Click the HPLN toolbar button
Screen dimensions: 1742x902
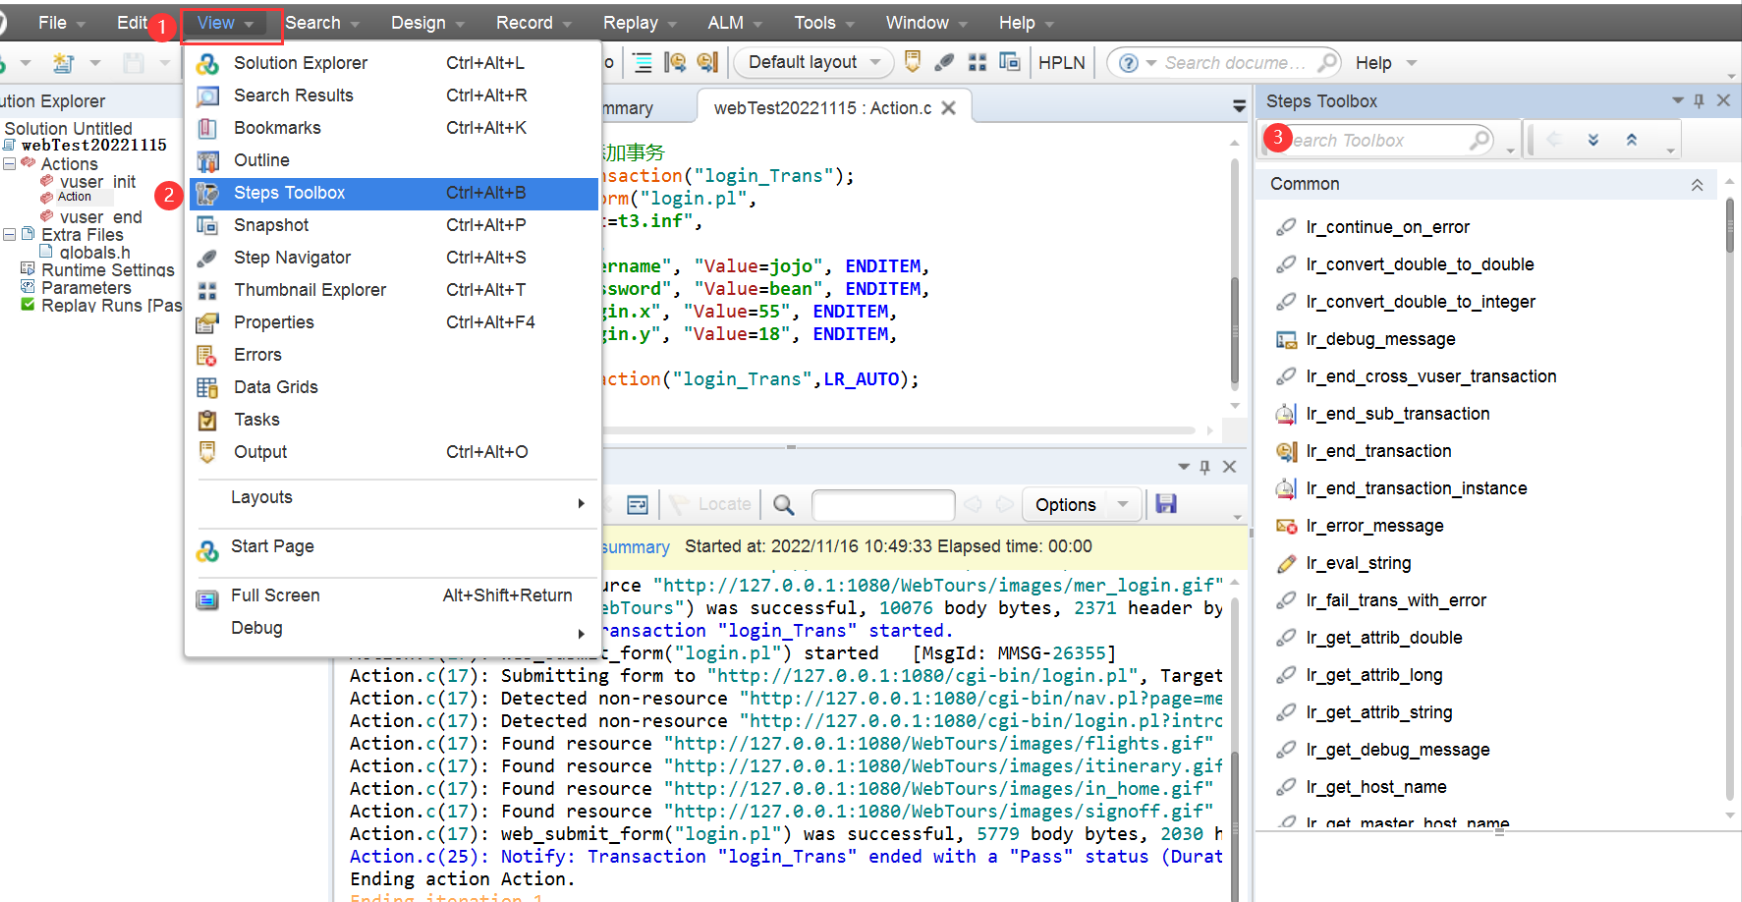point(1061,63)
